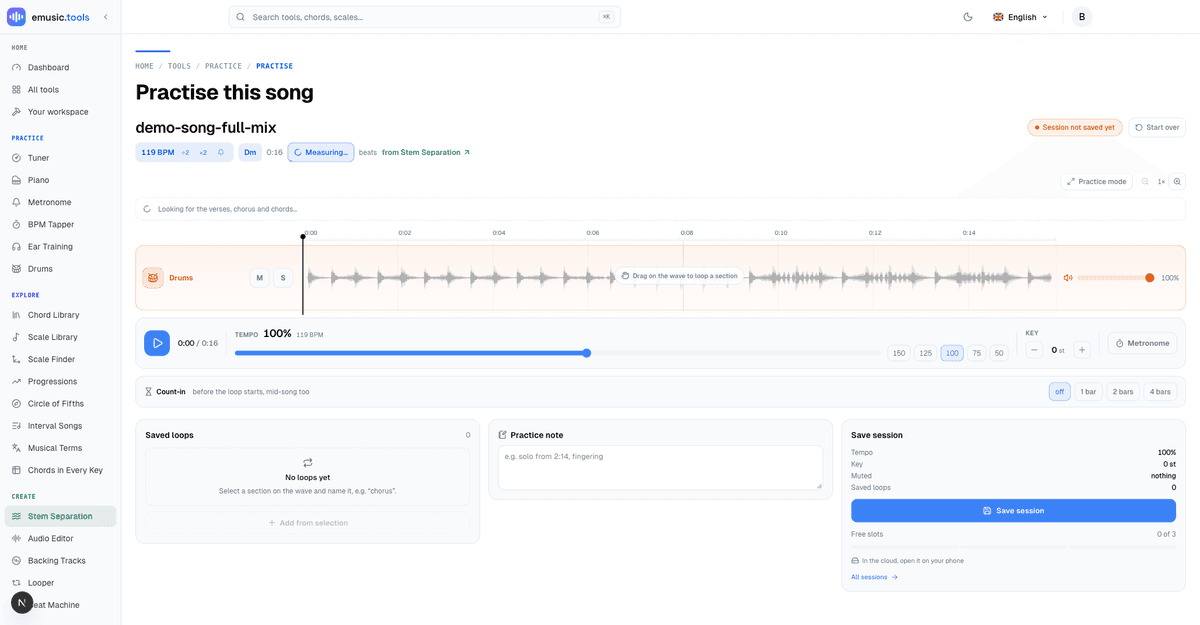
Task: Open Scale Finder in the sidebar
Action: point(60,359)
